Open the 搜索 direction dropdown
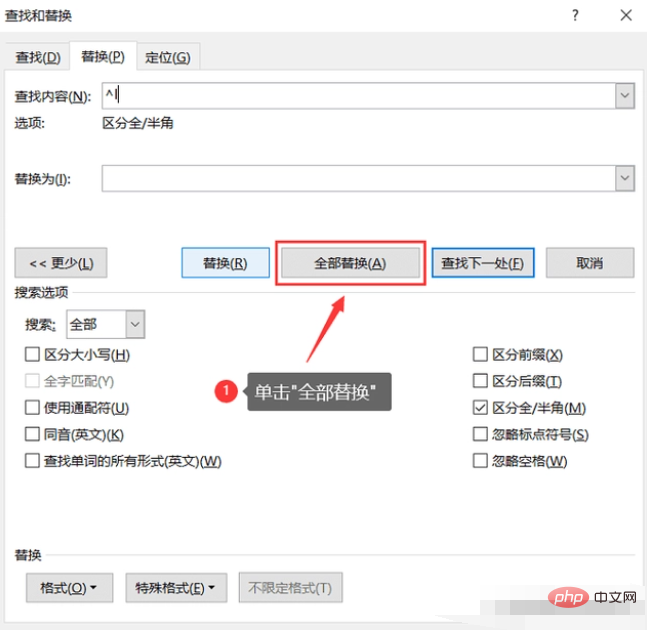This screenshot has width=647, height=630. 135,324
